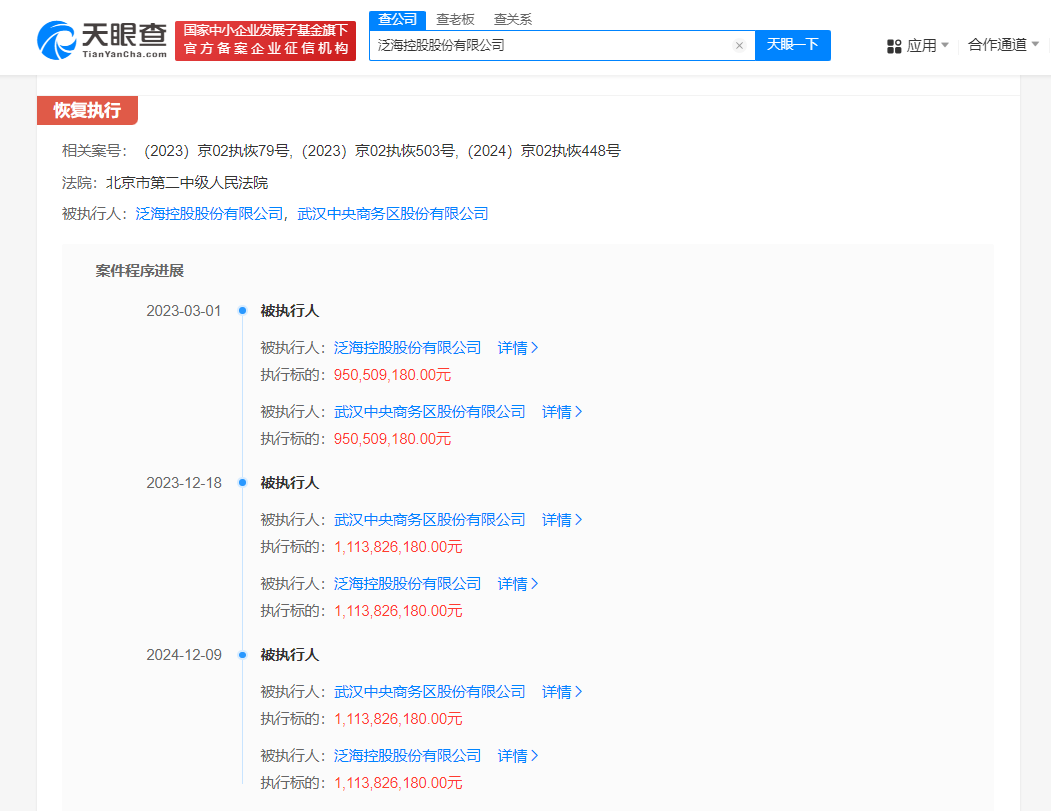
Task: Open 详情 for 泛海控股 under 2023-12-18
Action: pyautogui.click(x=517, y=584)
